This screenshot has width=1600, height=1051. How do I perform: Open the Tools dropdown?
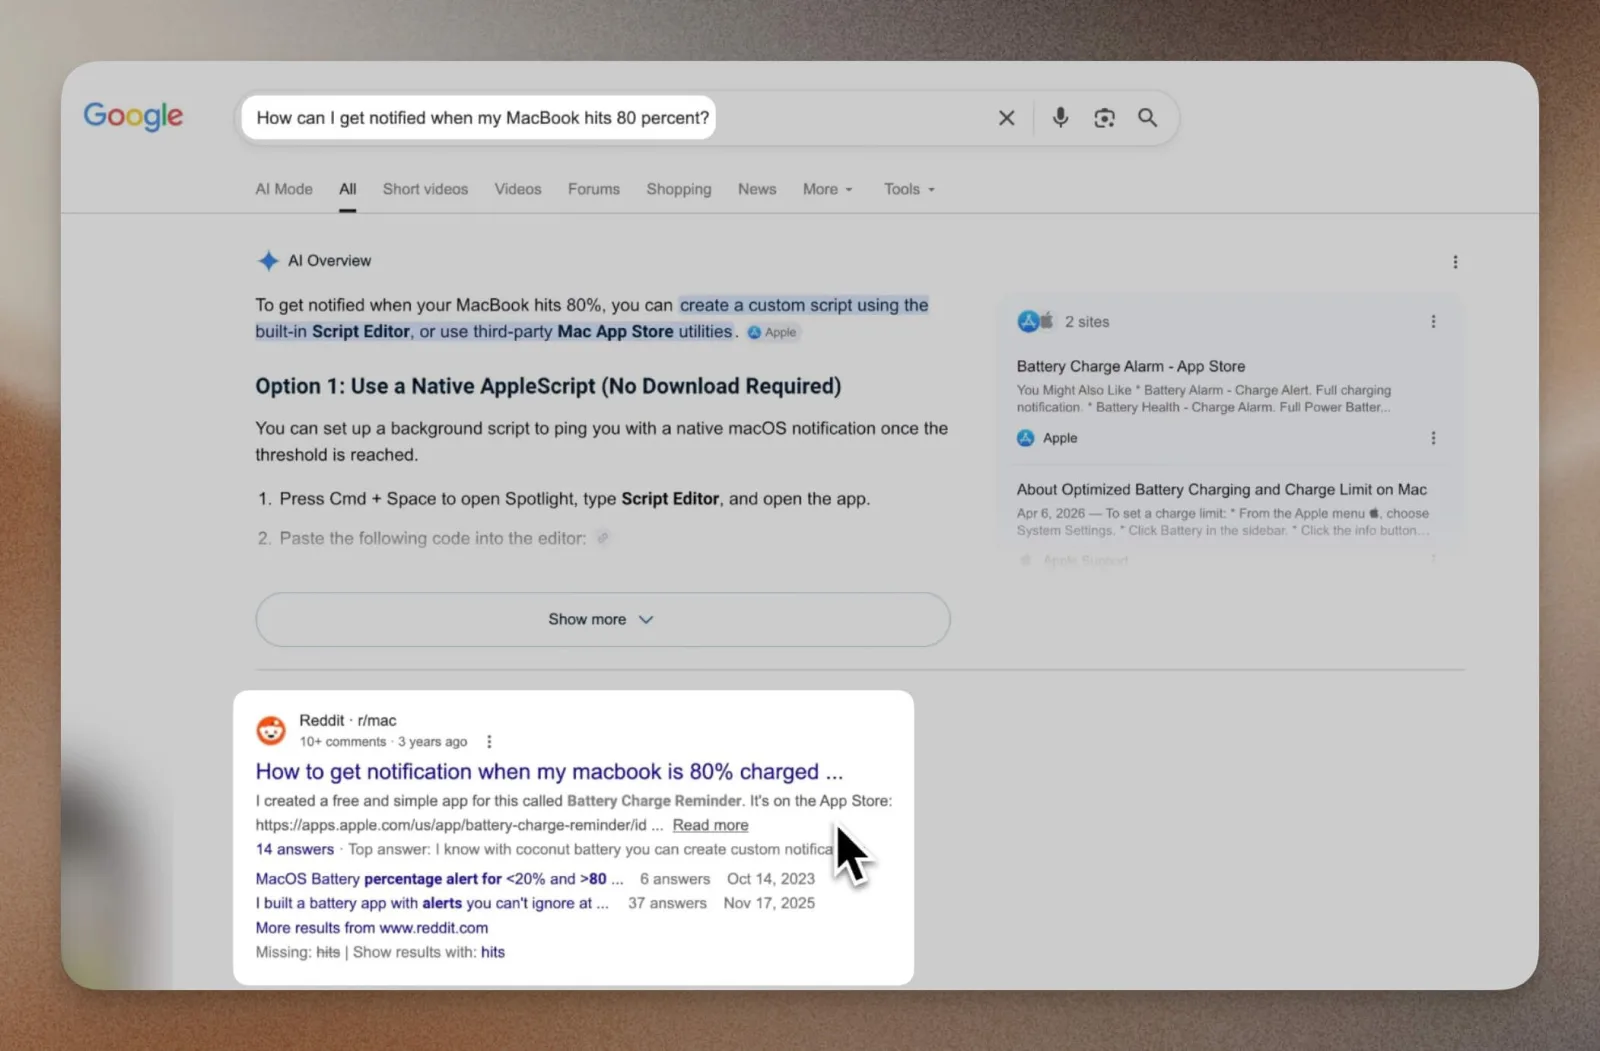tap(909, 189)
